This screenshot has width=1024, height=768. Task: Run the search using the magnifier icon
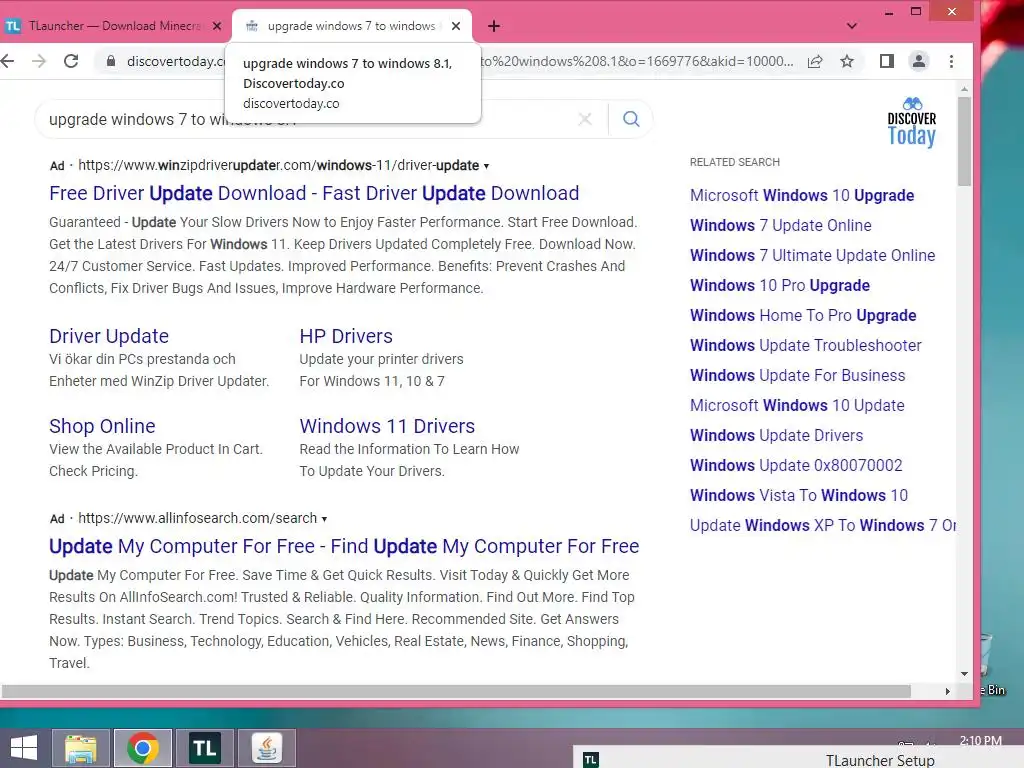pyautogui.click(x=631, y=119)
